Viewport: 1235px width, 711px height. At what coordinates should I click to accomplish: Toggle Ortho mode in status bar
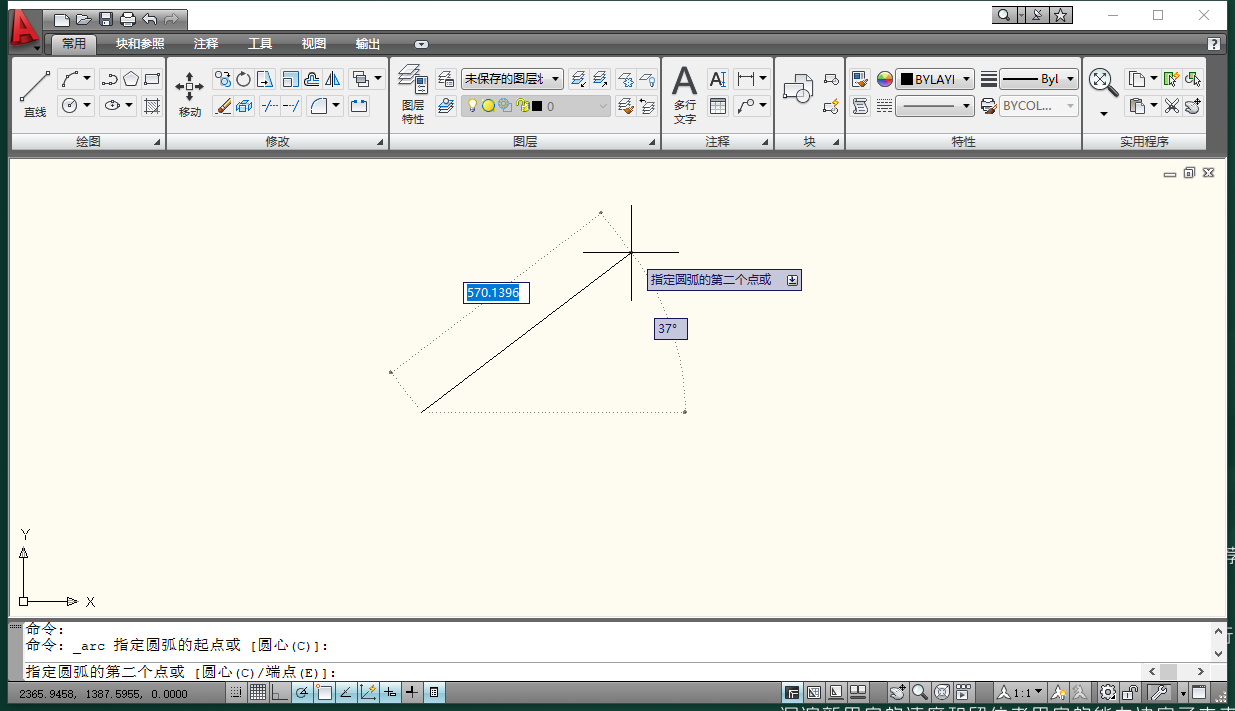[x=279, y=692]
